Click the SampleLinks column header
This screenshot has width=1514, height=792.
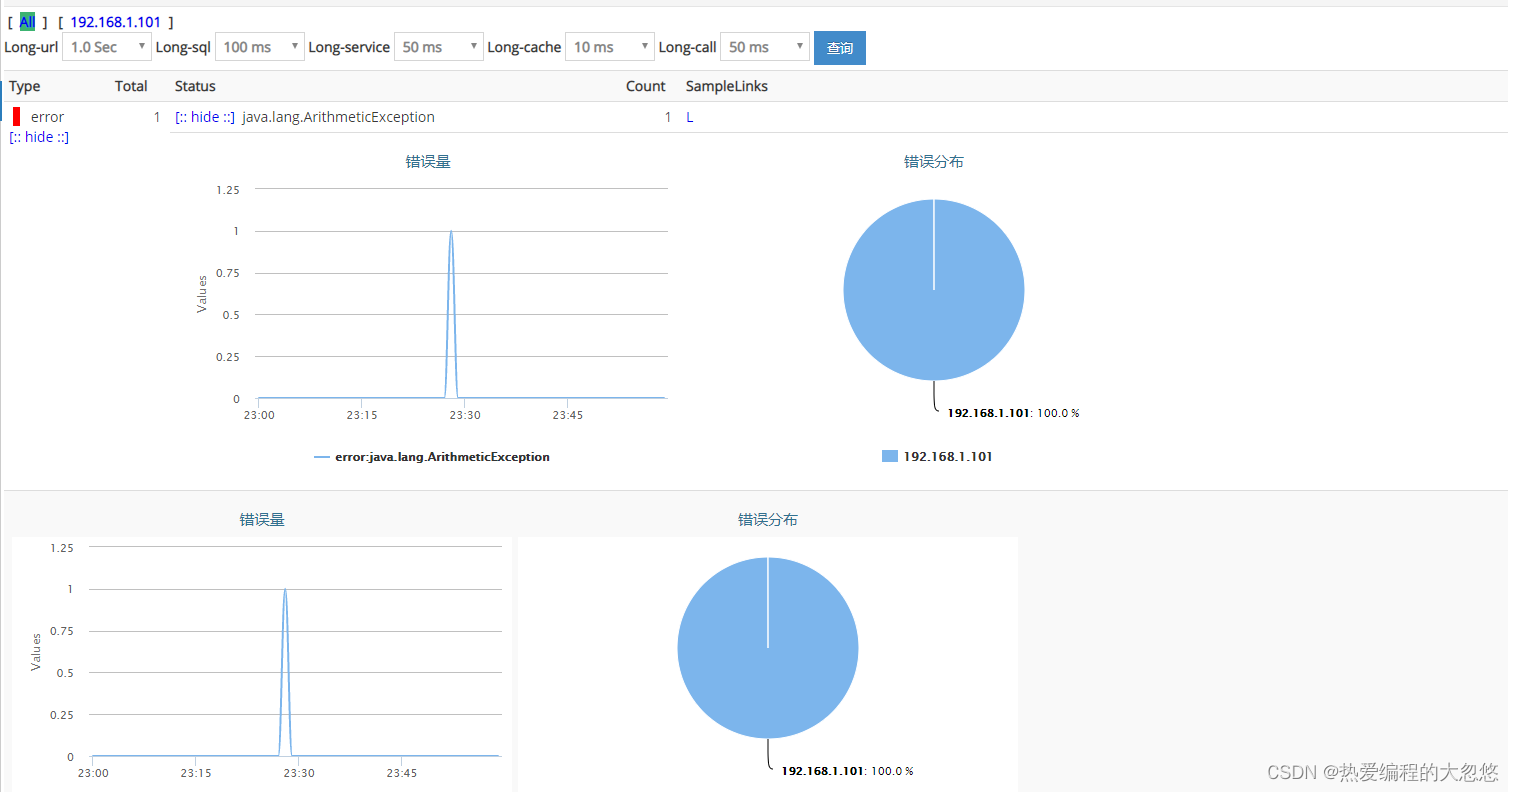(x=727, y=86)
